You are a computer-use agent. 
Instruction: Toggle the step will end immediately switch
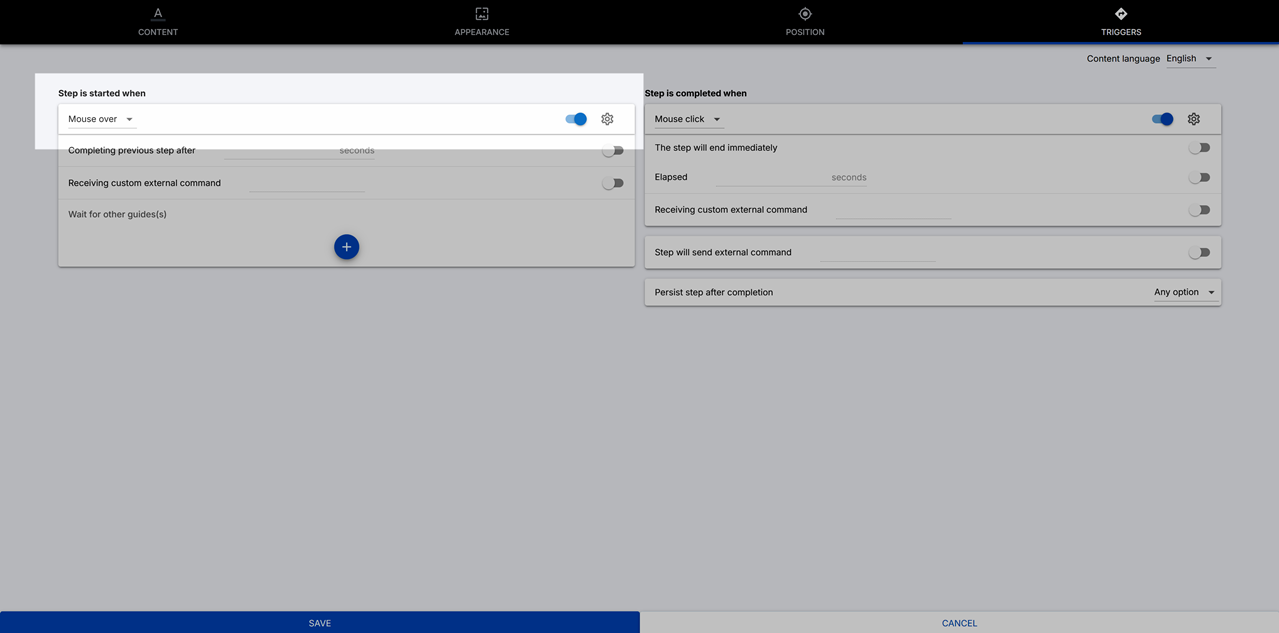click(1199, 148)
